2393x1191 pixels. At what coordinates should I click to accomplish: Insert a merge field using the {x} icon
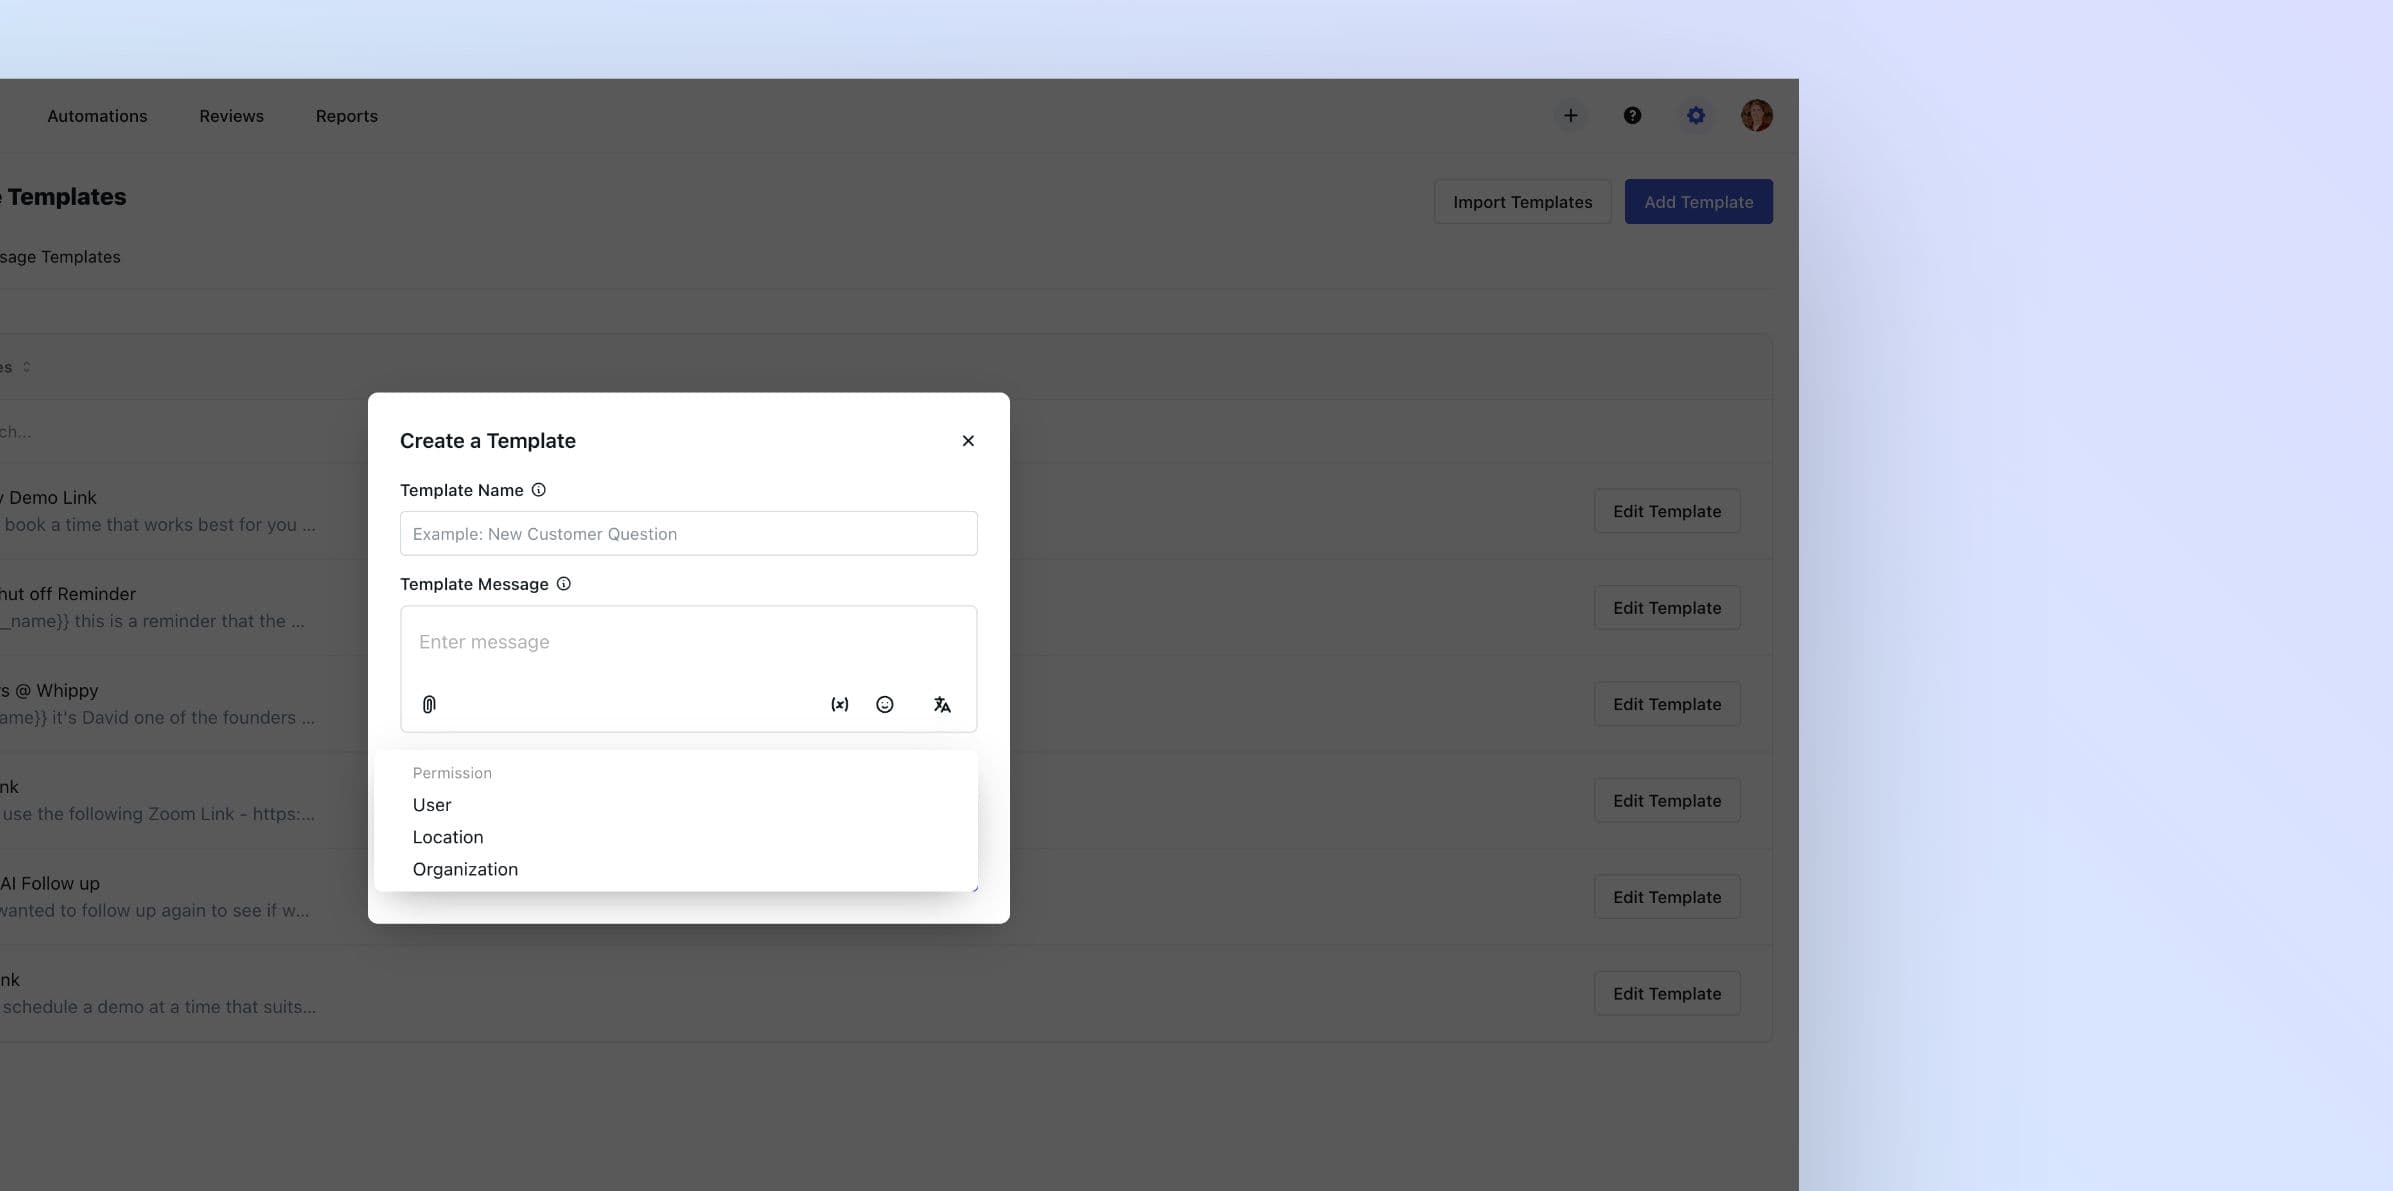[839, 704]
